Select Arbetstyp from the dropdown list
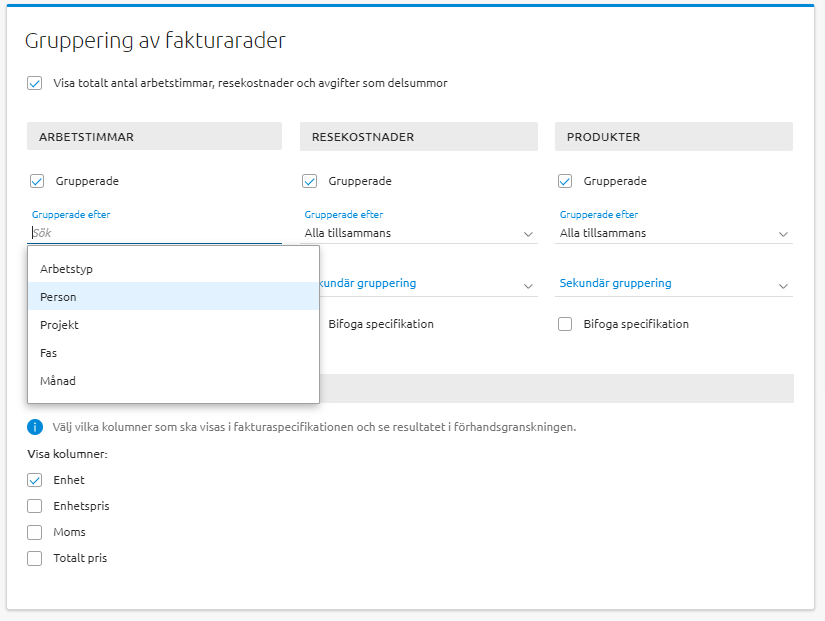This screenshot has width=825, height=621. (66, 269)
